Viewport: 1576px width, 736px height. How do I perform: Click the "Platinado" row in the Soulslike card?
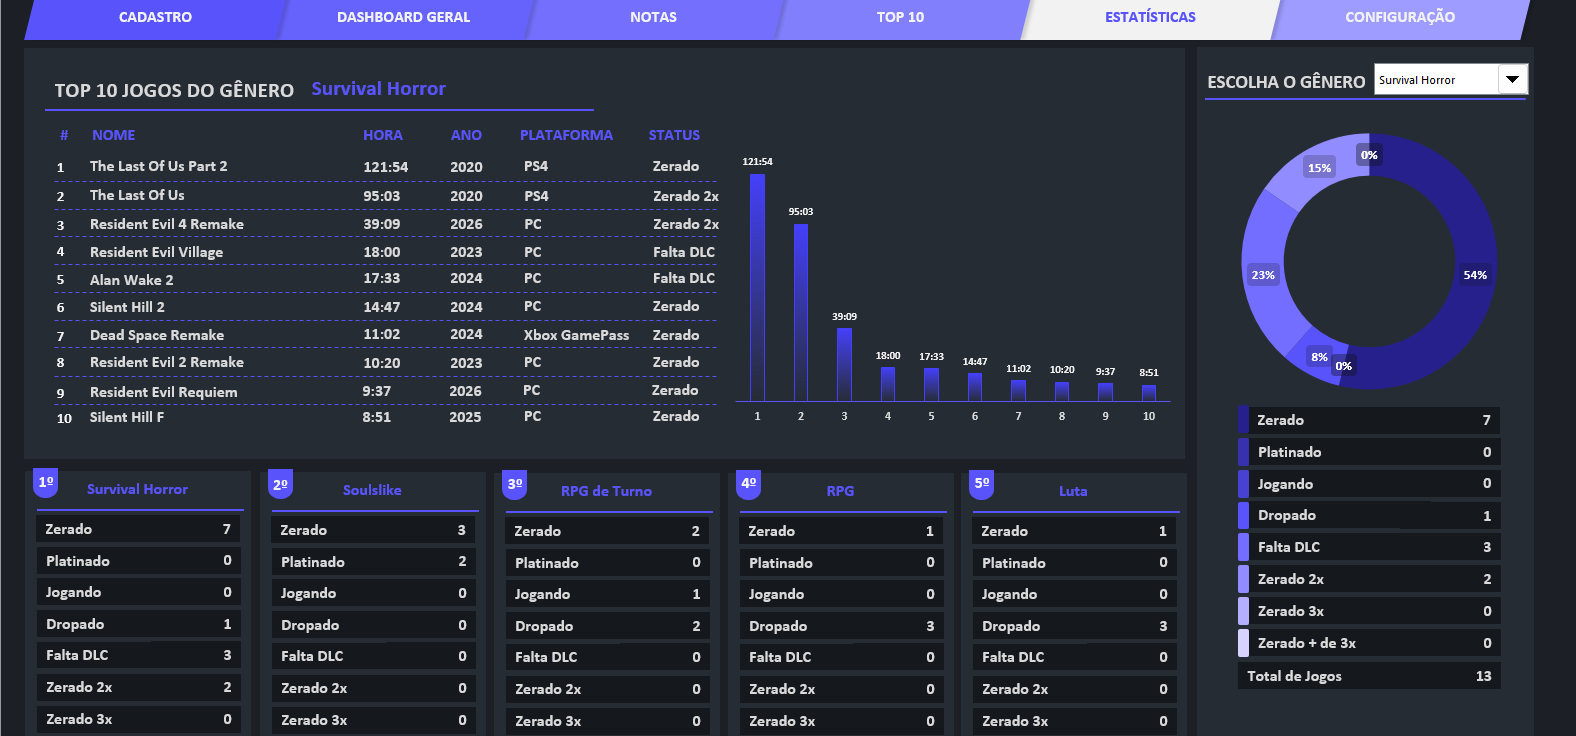click(x=374, y=562)
